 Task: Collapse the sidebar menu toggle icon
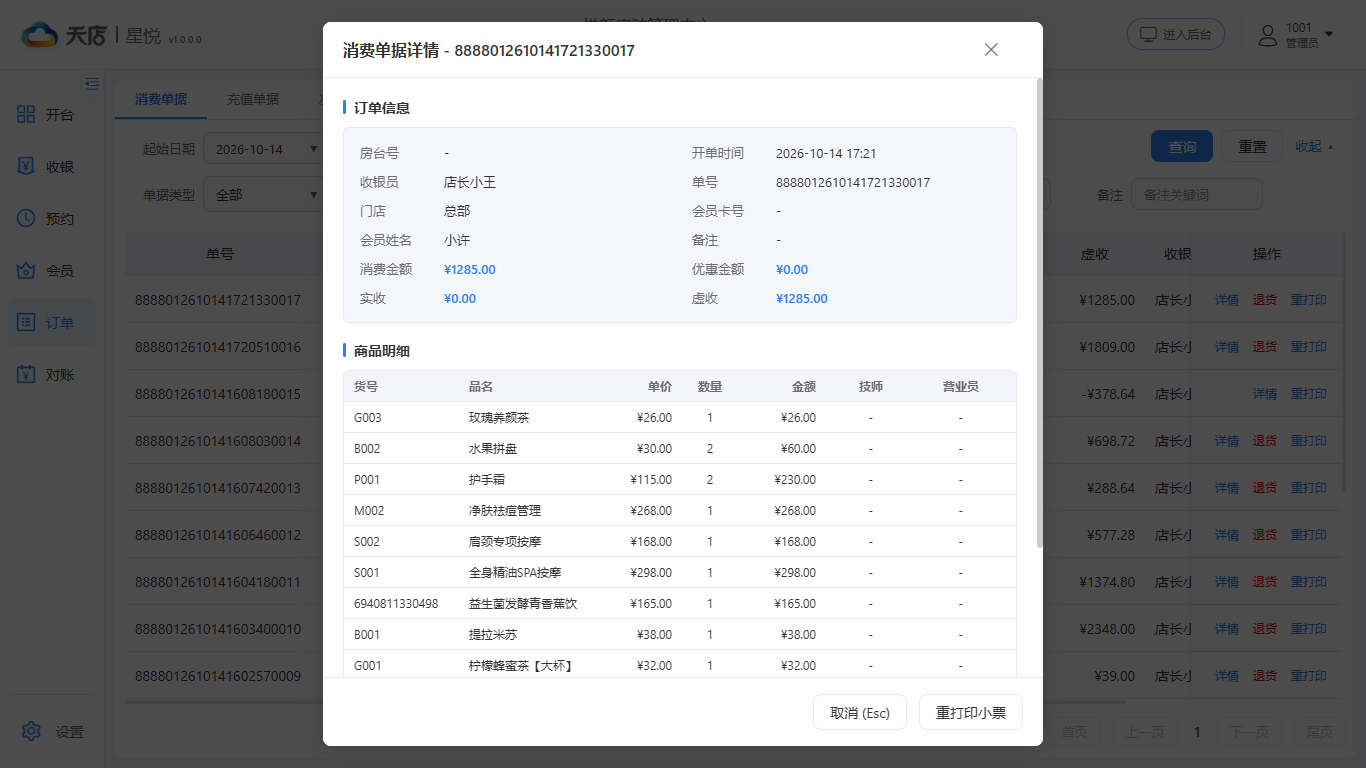93,83
